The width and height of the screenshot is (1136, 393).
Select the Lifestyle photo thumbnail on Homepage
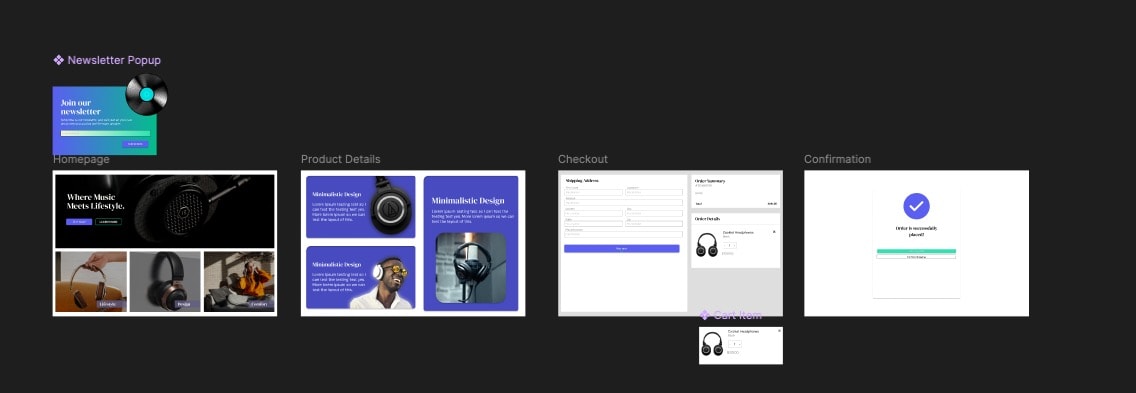tap(91, 281)
